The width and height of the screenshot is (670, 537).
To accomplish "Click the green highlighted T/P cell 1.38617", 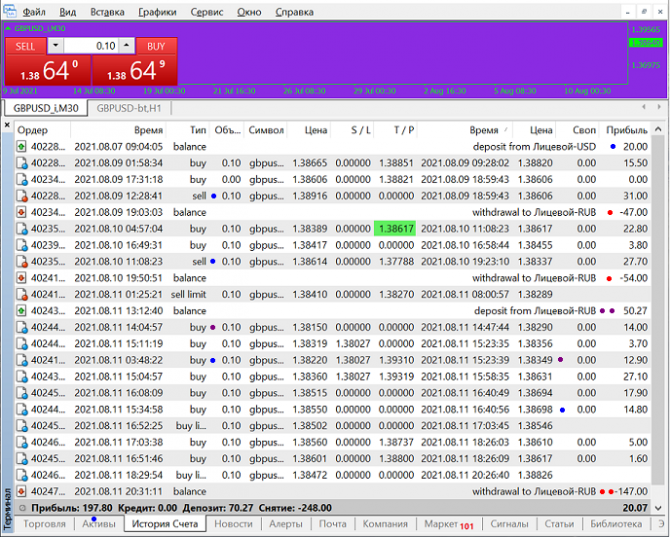I will point(395,229).
